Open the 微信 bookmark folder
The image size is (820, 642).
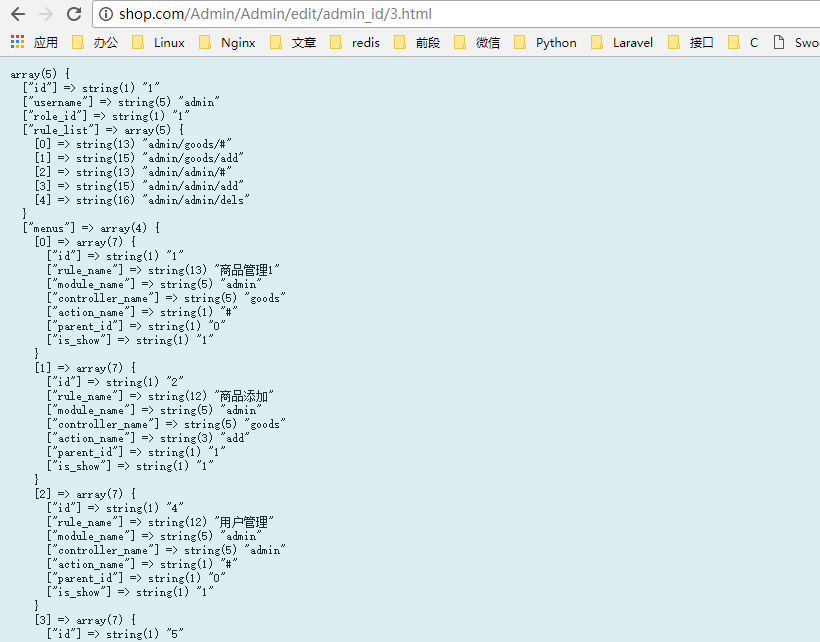(477, 42)
